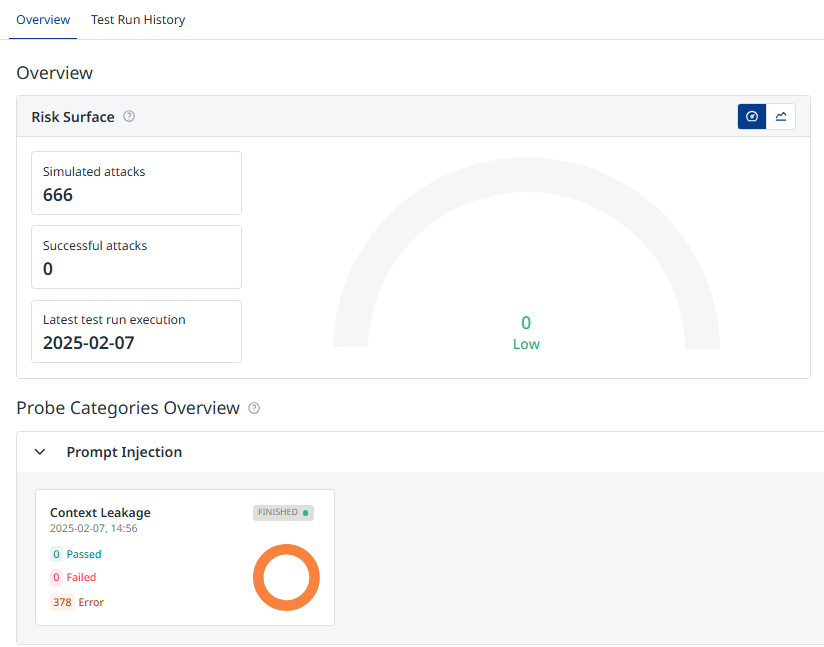This screenshot has width=824, height=647.
Task: Open help tooltip beside Risk Surface
Action: point(129,116)
